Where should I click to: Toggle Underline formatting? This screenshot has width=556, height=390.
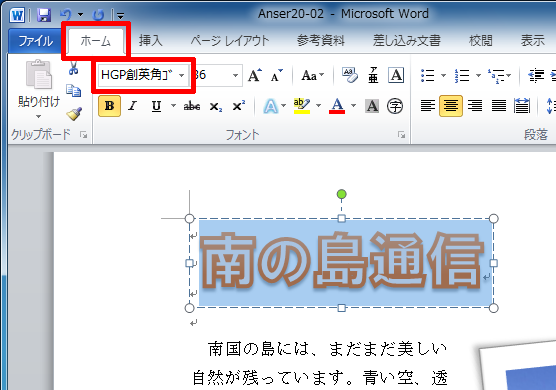click(x=156, y=106)
